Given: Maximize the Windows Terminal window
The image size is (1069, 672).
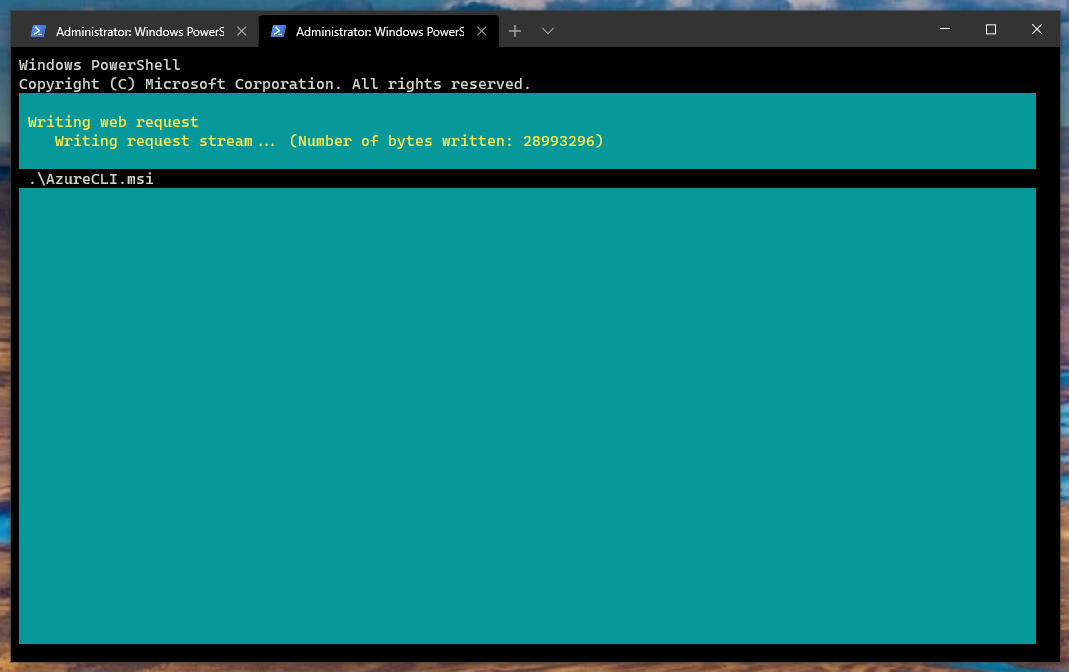Looking at the screenshot, I should pos(991,29).
